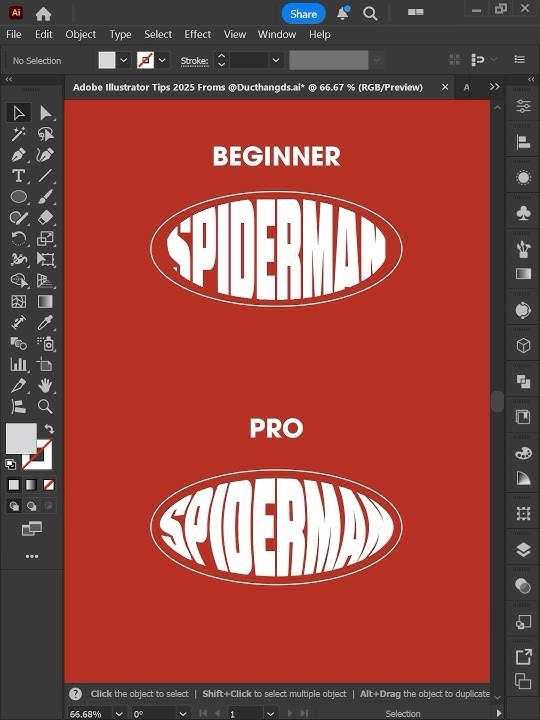Swap fill and stroke colors

pos(49,428)
